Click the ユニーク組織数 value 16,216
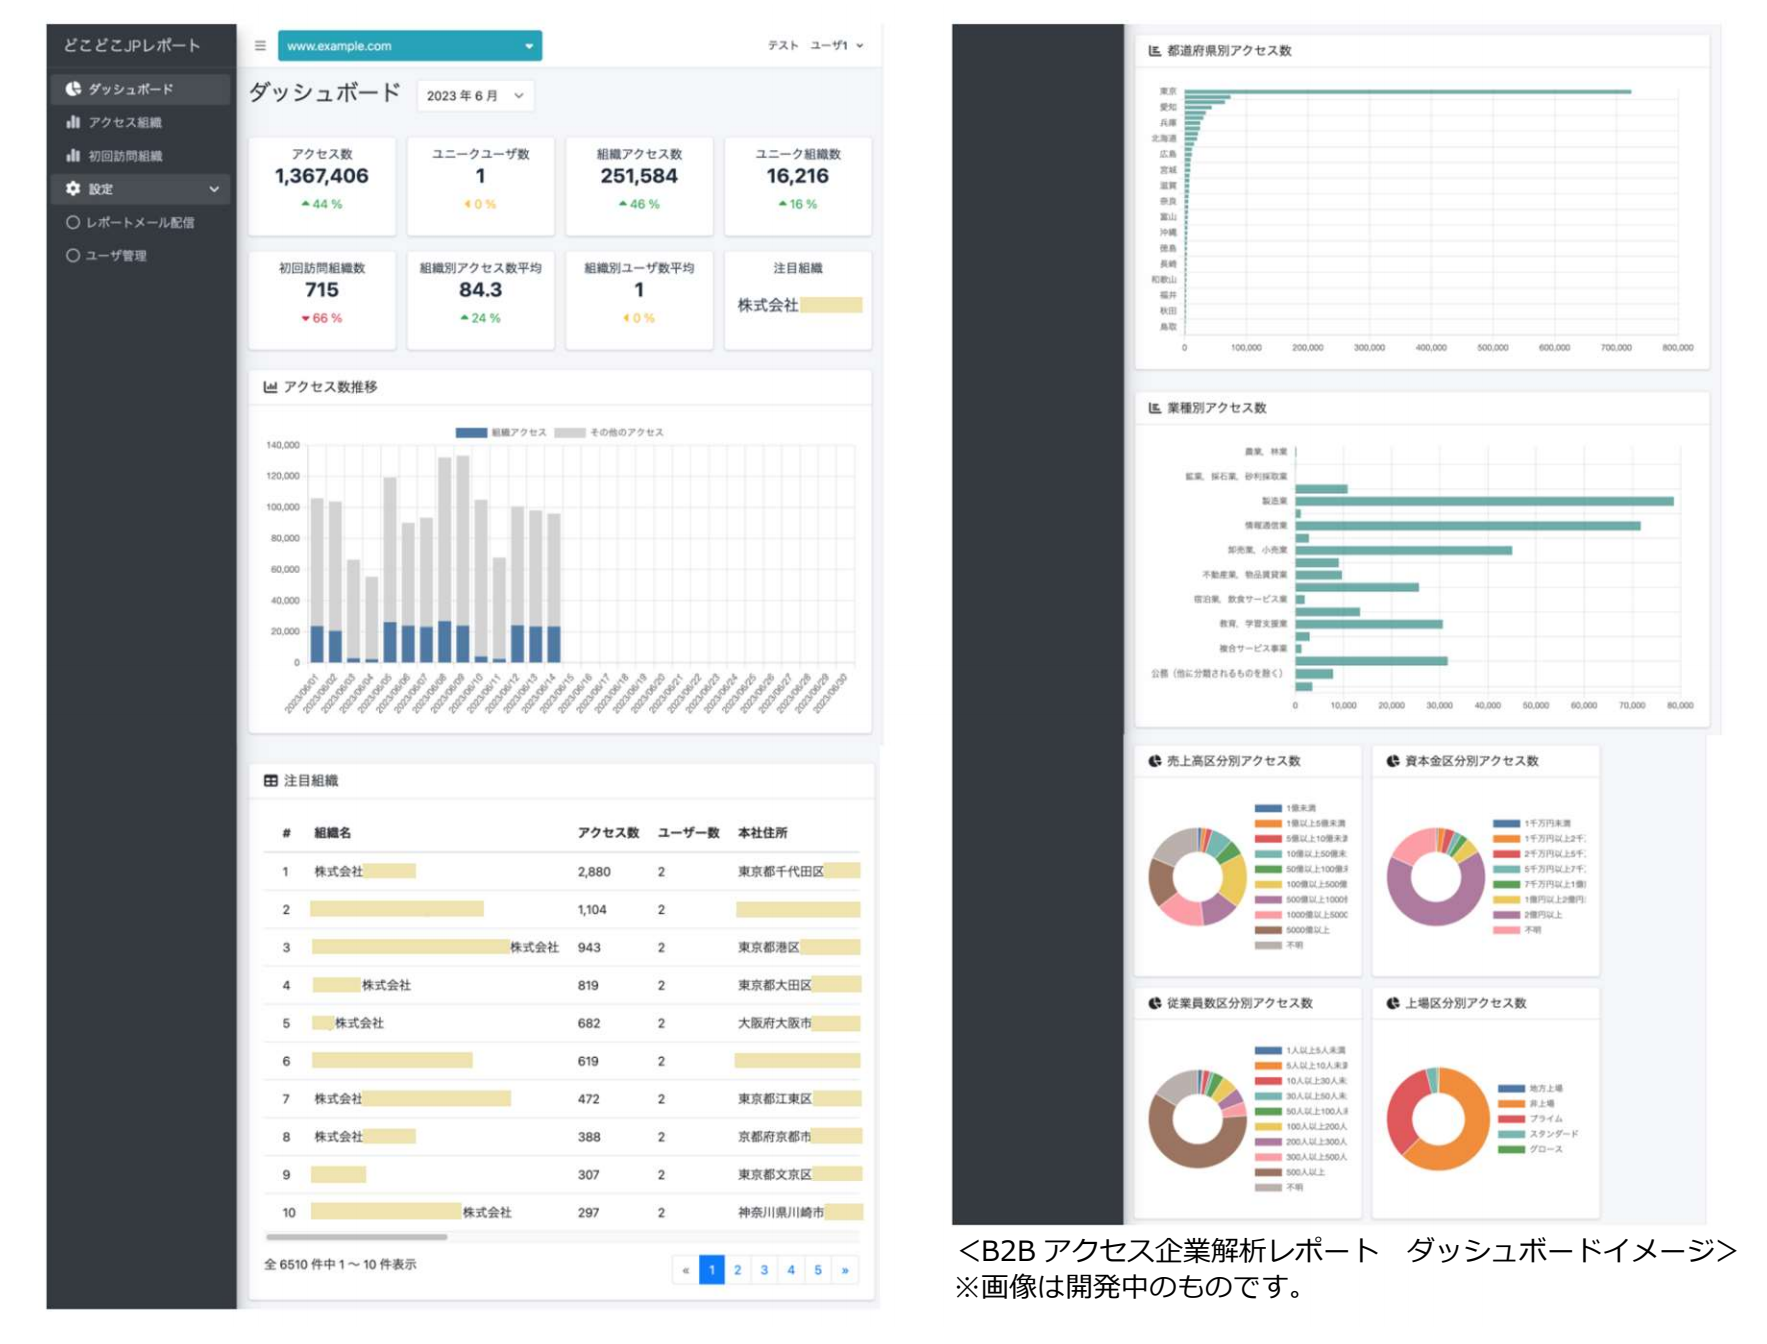The height and width of the screenshot is (1344, 1767). click(797, 177)
